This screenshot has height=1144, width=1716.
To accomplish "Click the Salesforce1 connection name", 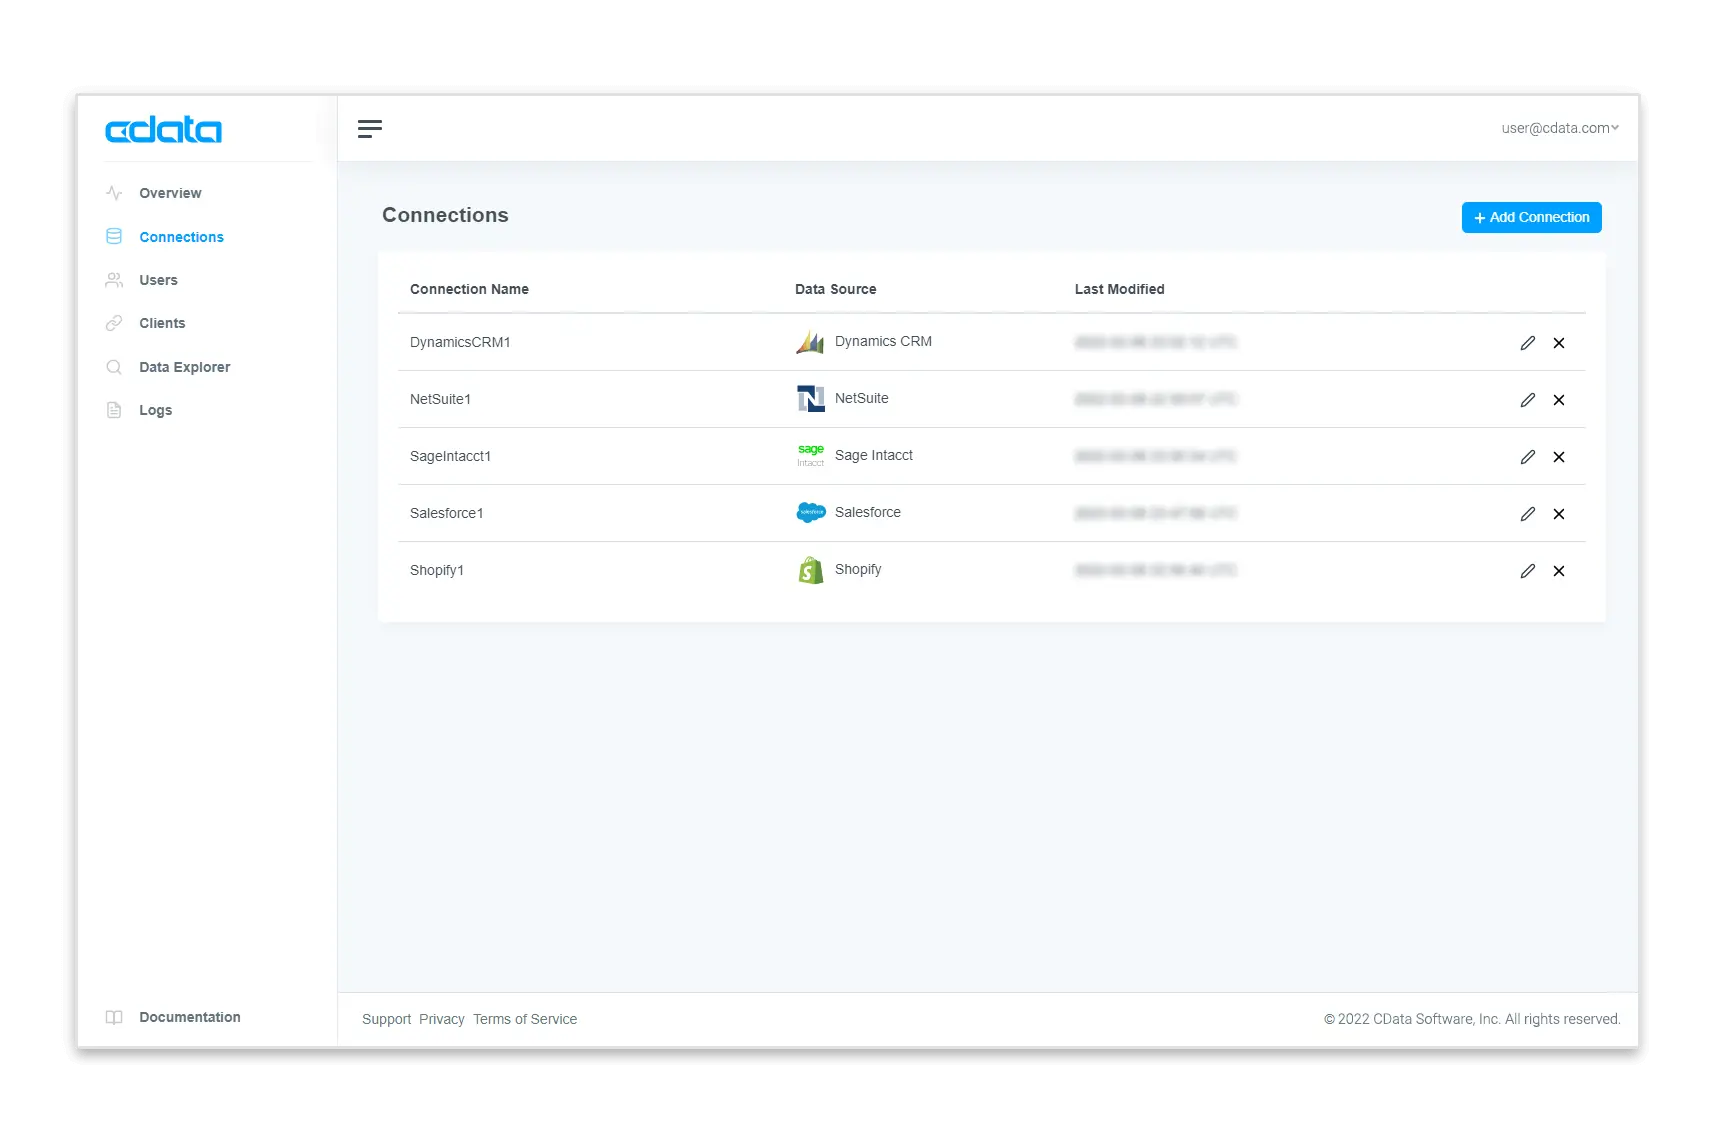I will [446, 513].
